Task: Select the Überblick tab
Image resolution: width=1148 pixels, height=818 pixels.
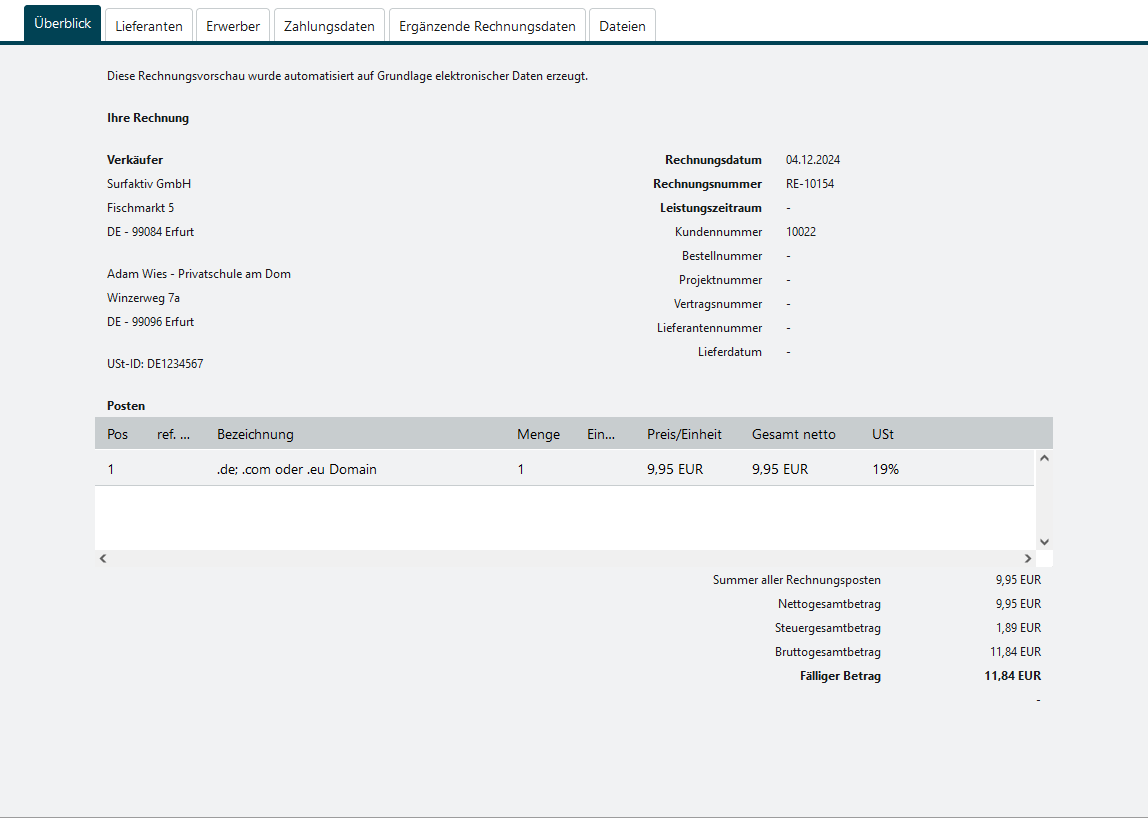Action: click(x=63, y=24)
